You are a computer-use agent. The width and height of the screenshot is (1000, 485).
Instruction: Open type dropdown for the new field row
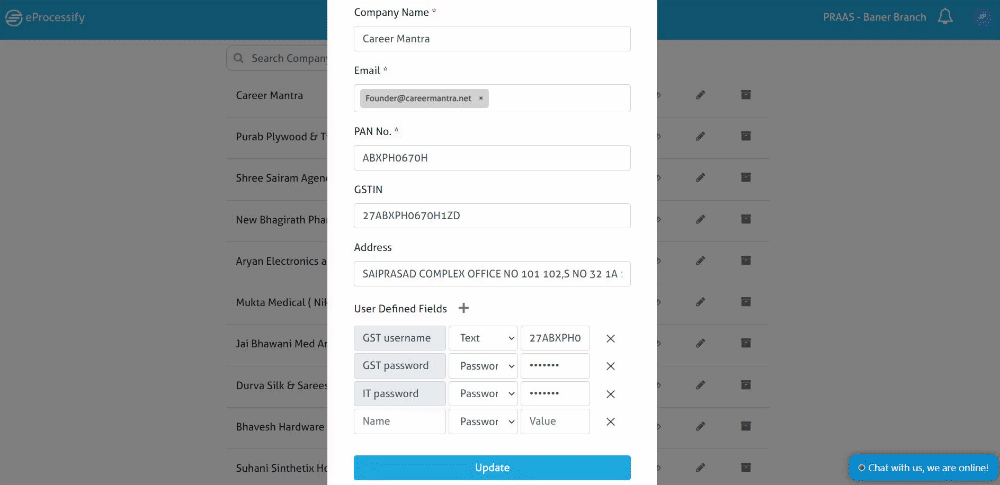click(x=483, y=422)
